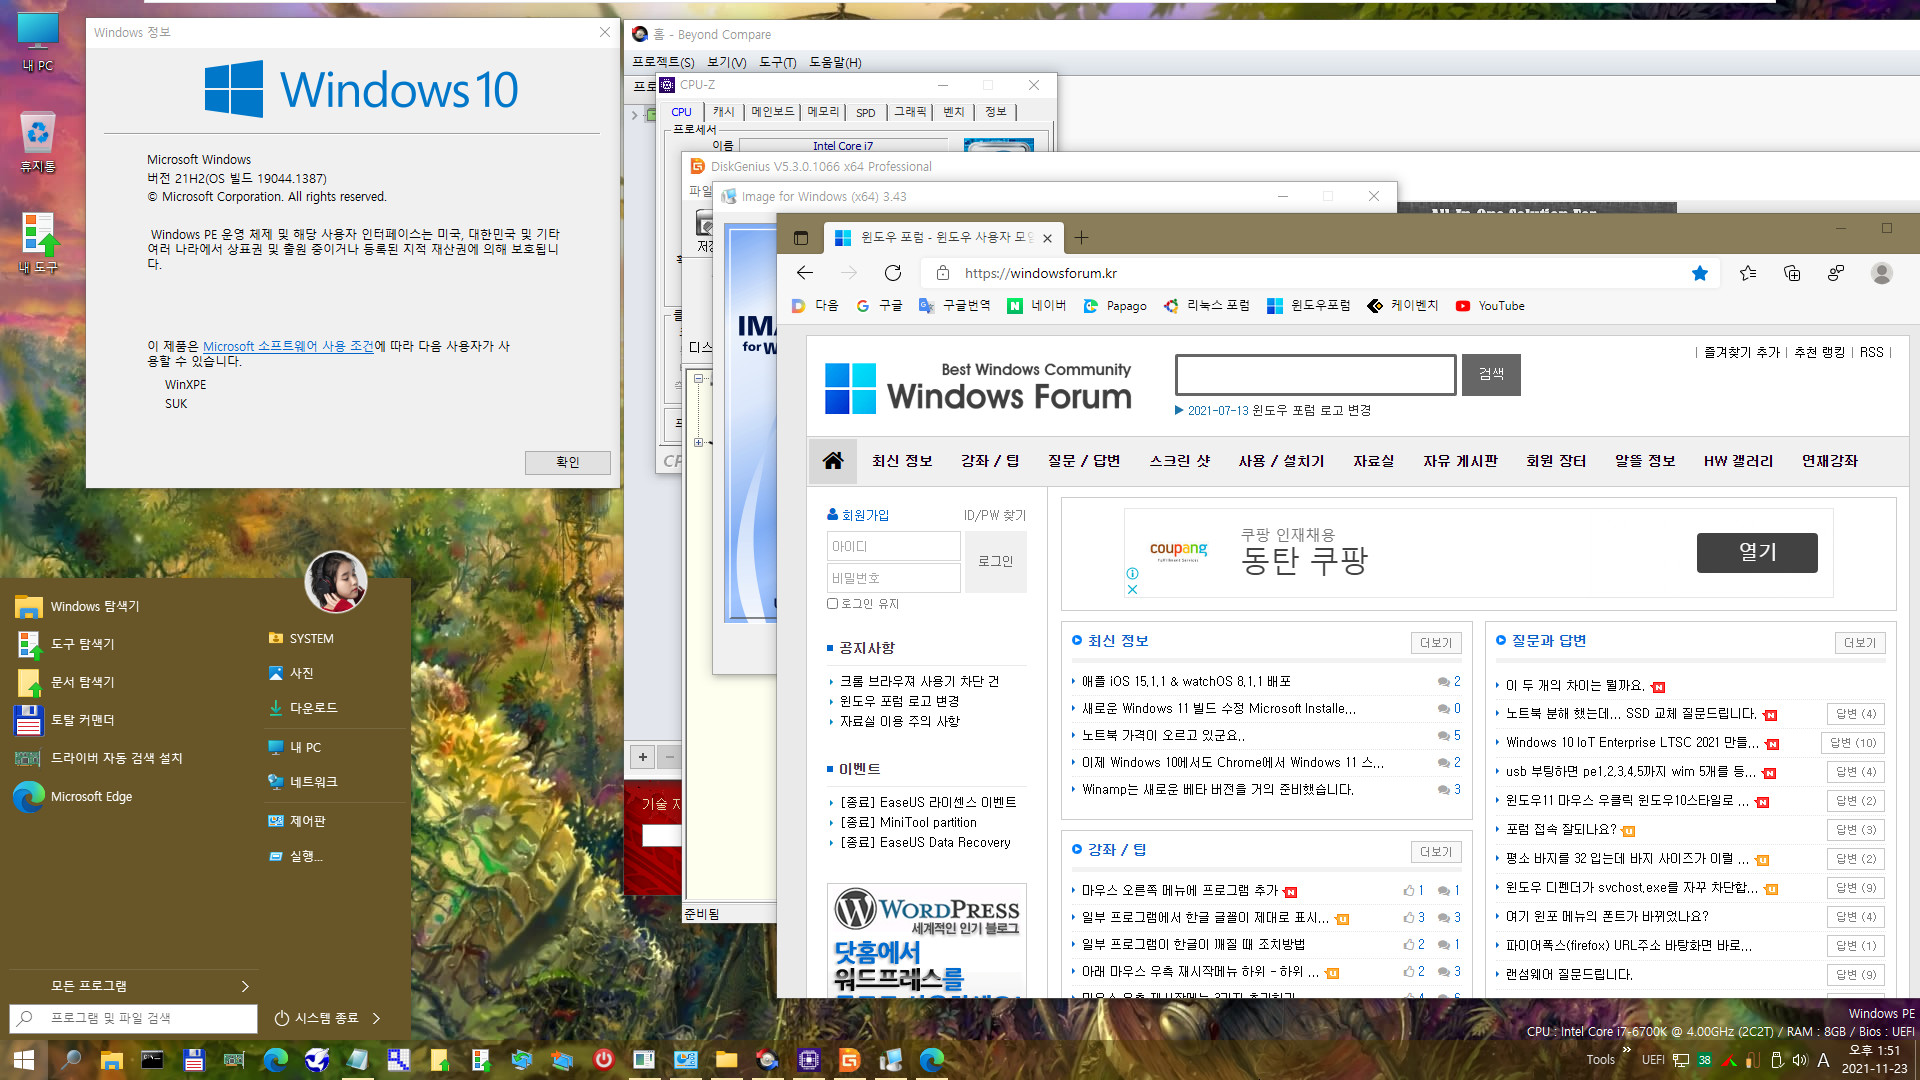Screen dimensions: 1920x1080
Task: Open the Edge tab actions menu icon
Action: (x=800, y=238)
